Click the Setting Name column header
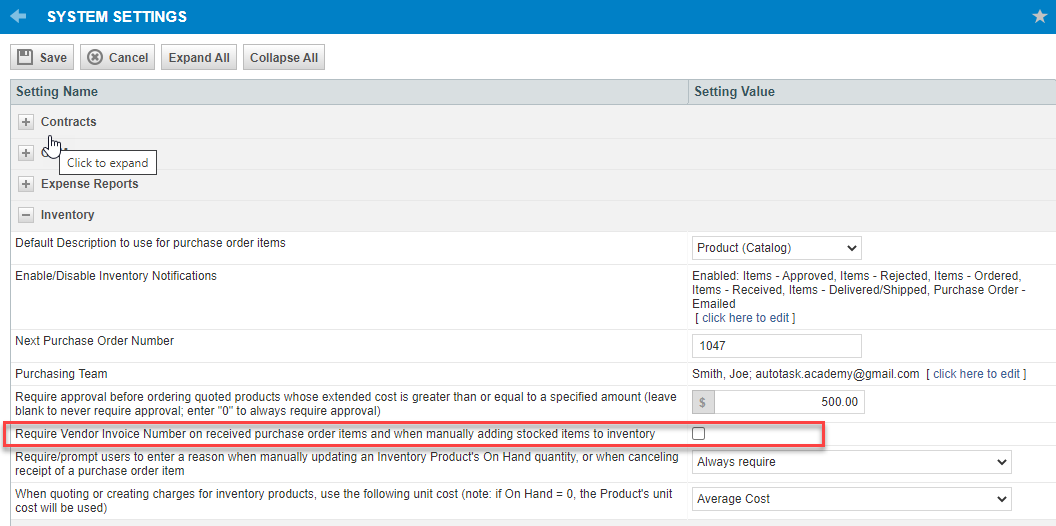1056x526 pixels. coord(57,92)
